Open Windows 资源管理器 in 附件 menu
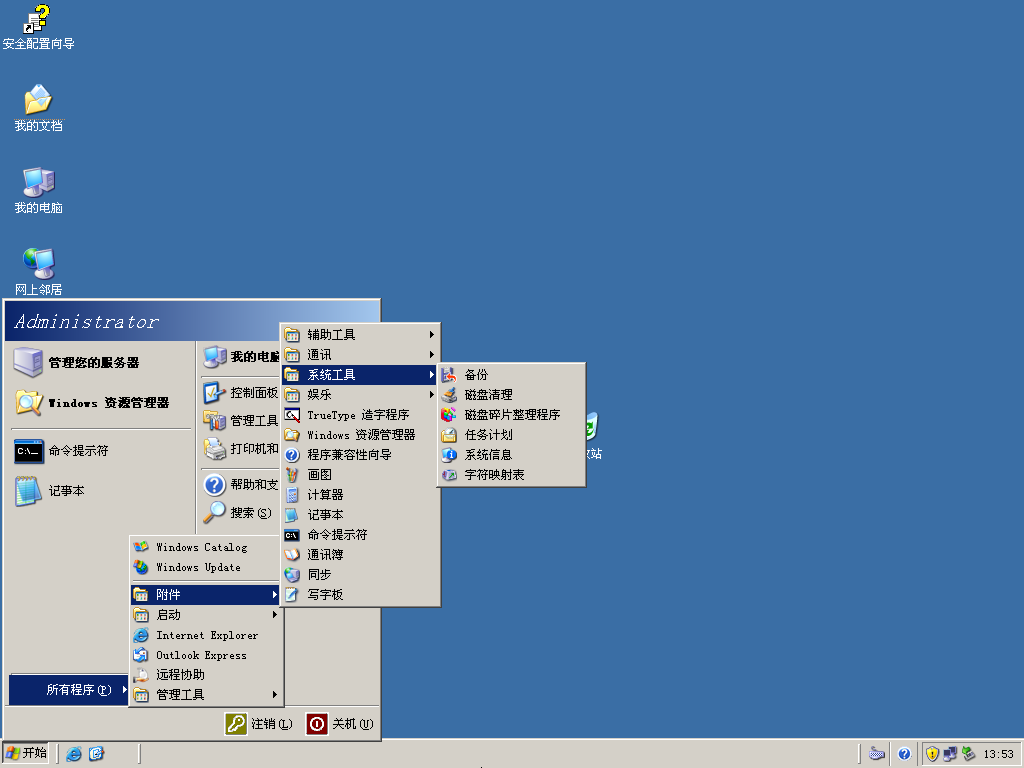 [x=360, y=435]
